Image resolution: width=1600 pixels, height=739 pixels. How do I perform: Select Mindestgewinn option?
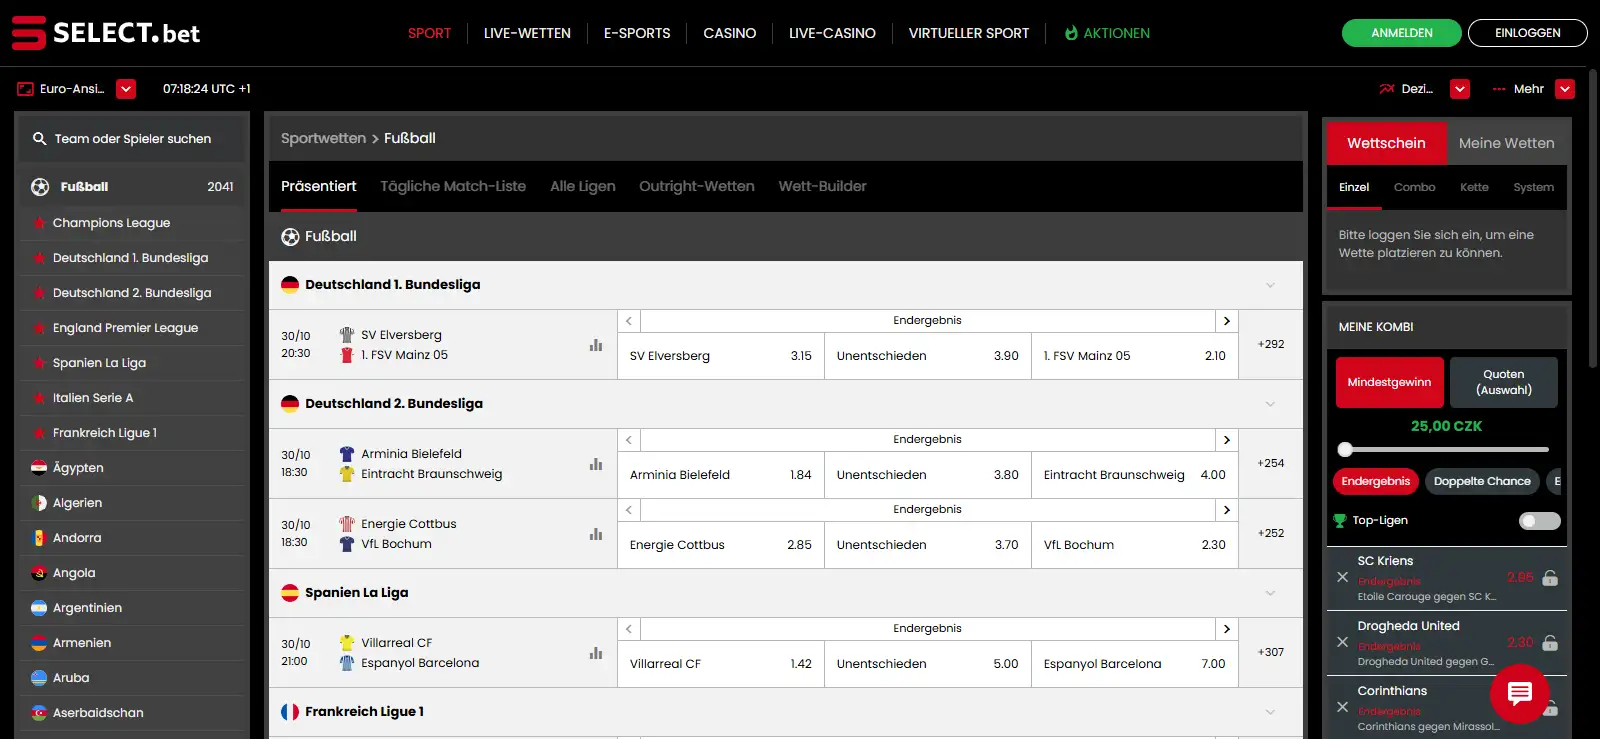pyautogui.click(x=1389, y=382)
